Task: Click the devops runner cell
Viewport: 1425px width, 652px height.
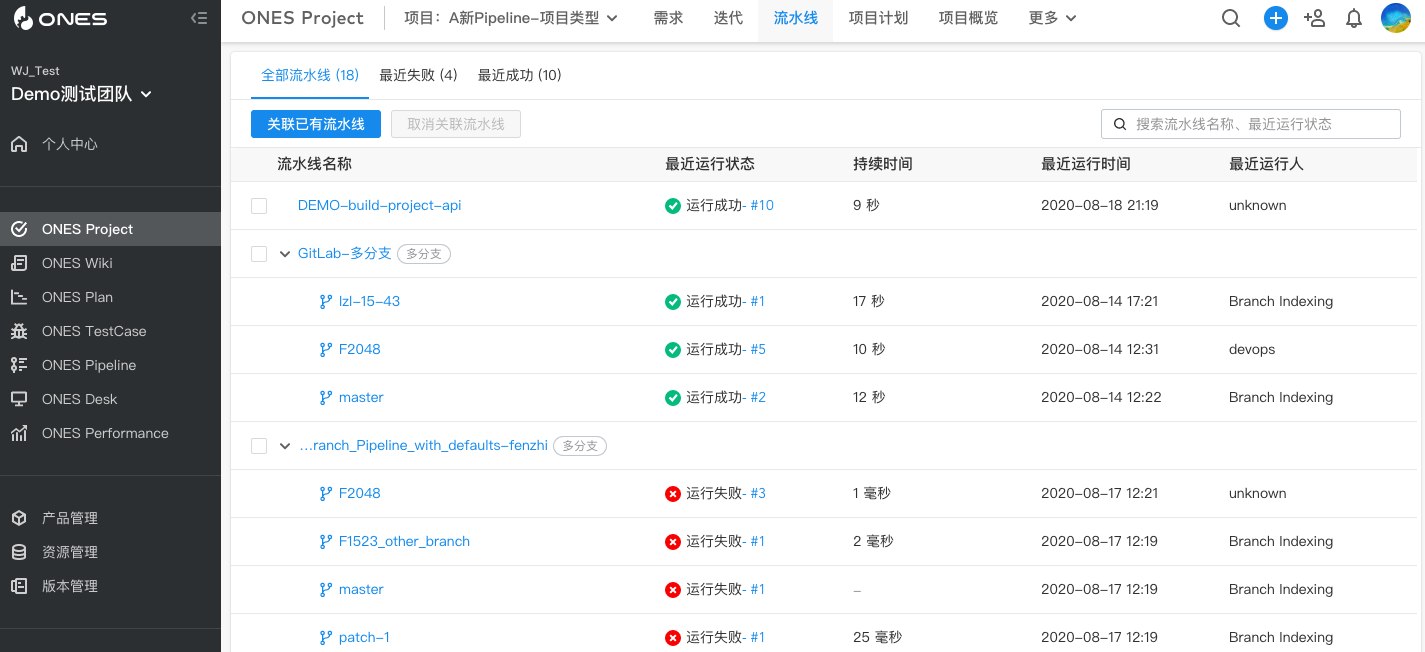Action: (x=1252, y=349)
